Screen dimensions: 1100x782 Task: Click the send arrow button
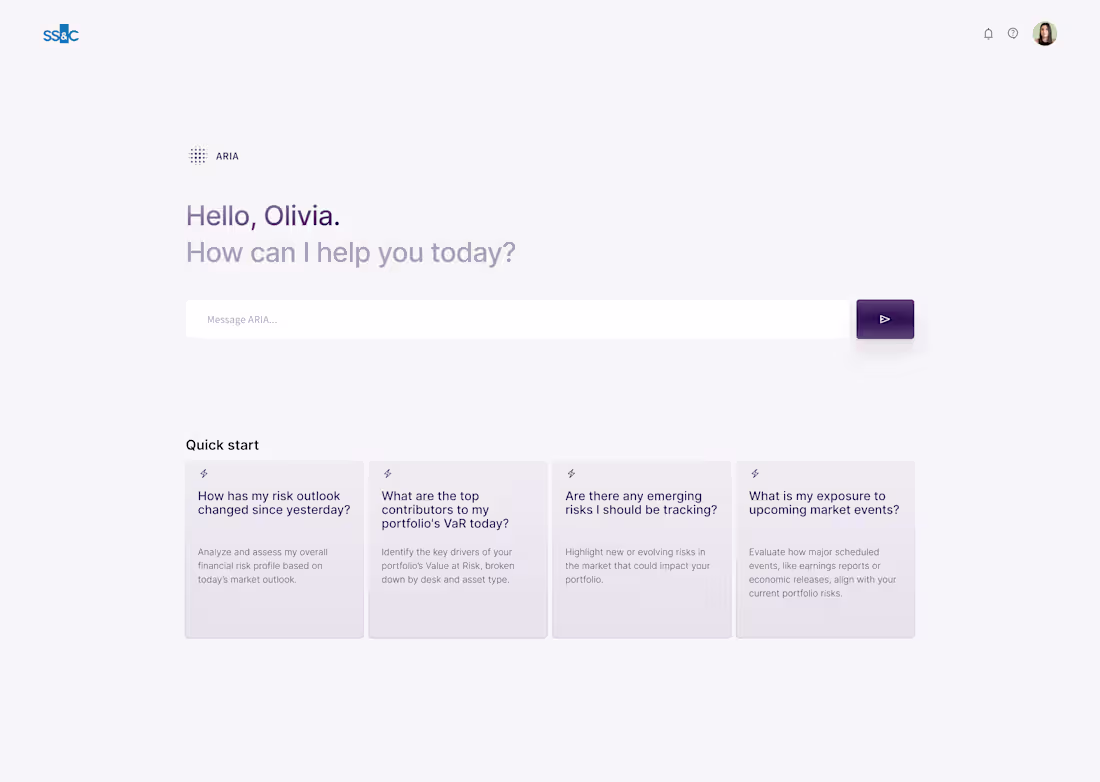point(885,319)
